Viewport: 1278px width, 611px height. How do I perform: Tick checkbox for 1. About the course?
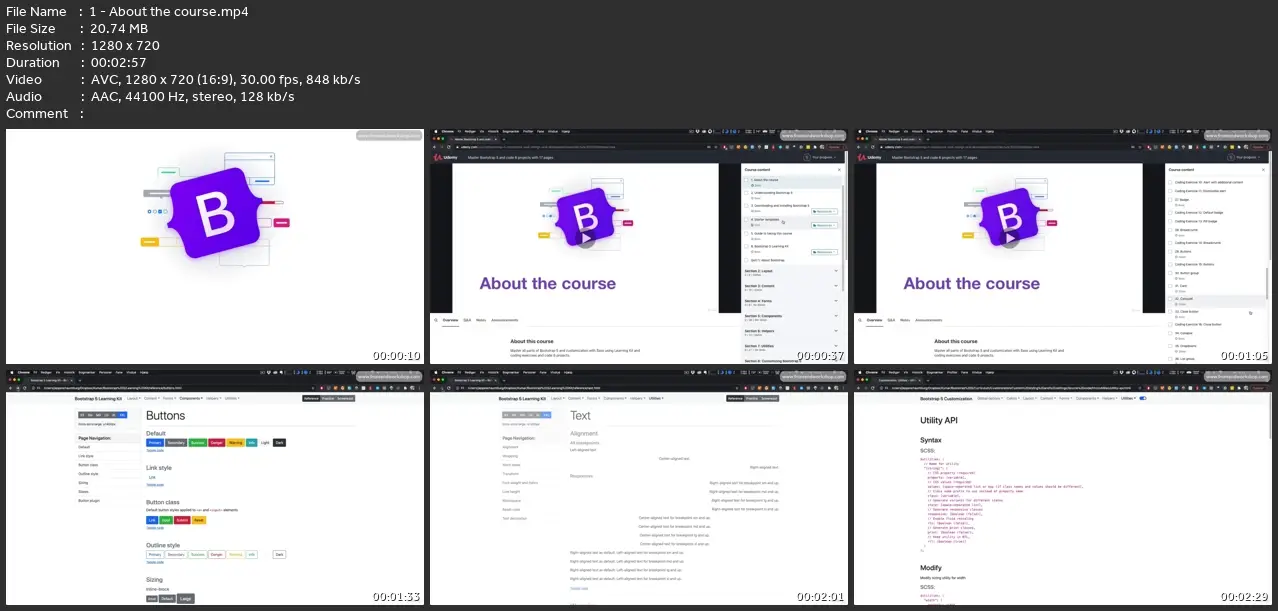[746, 180]
